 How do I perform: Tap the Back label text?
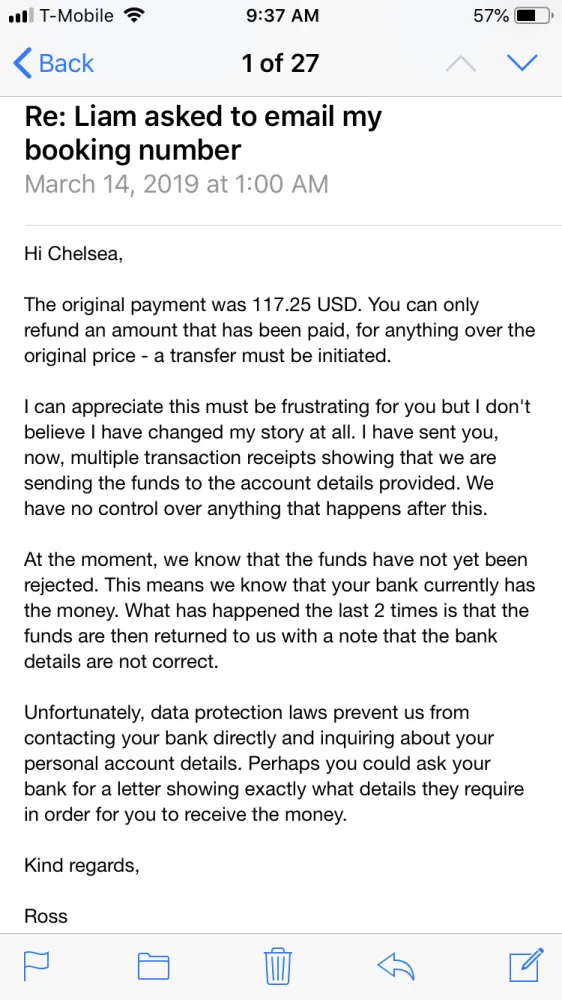click(66, 63)
